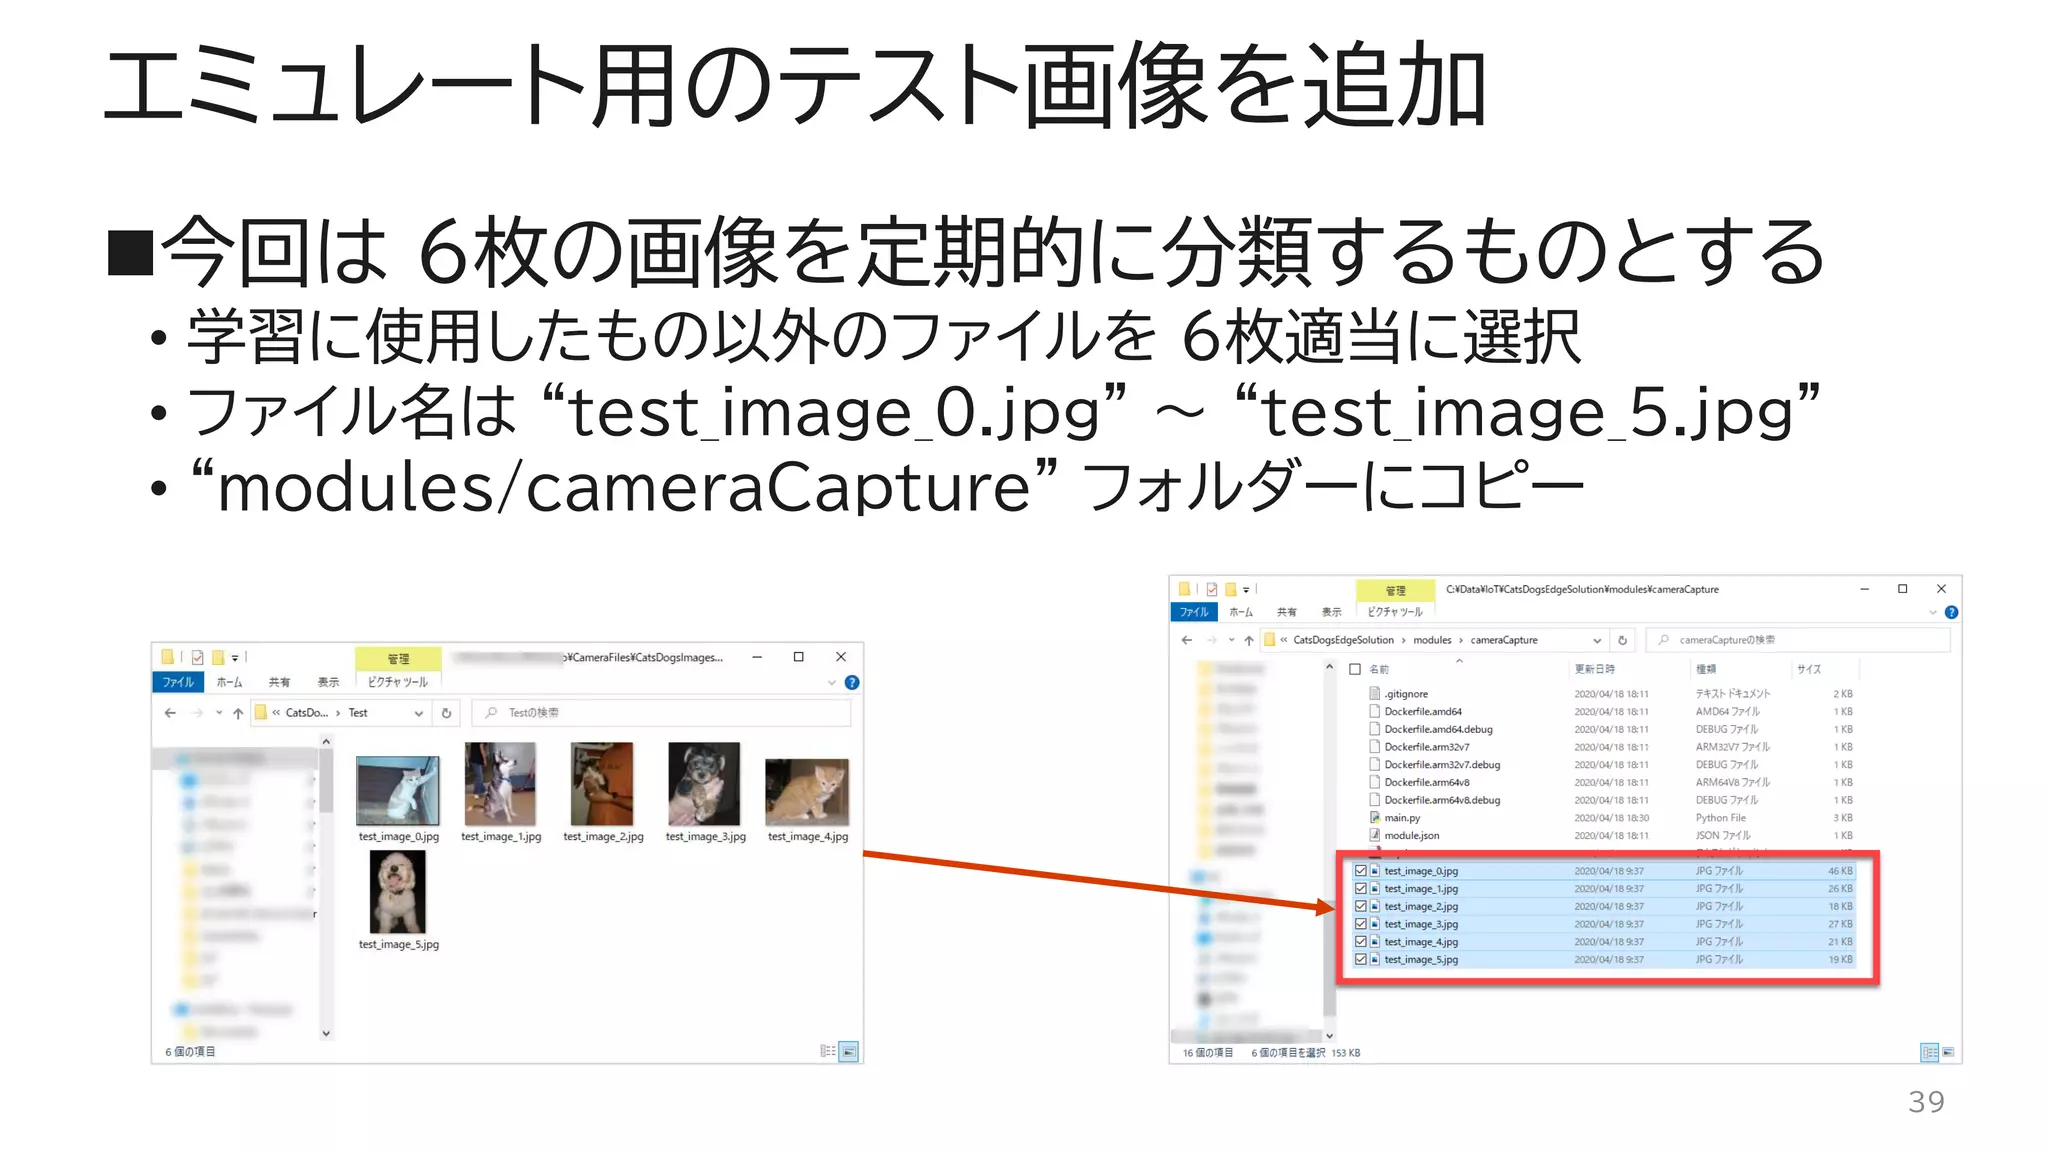Select the test_image_3.jpg puppy thumbnail
The image size is (2048, 1152).
pyautogui.click(x=704, y=783)
